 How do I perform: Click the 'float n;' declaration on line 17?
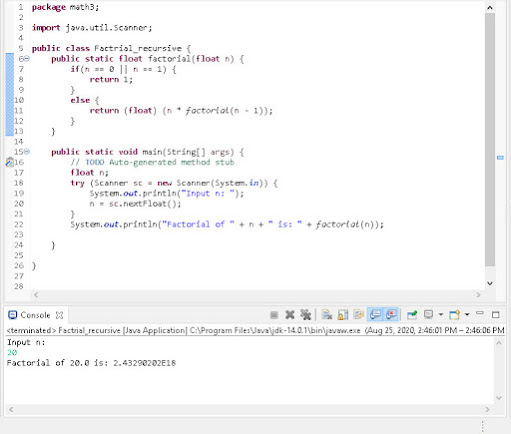tap(89, 172)
